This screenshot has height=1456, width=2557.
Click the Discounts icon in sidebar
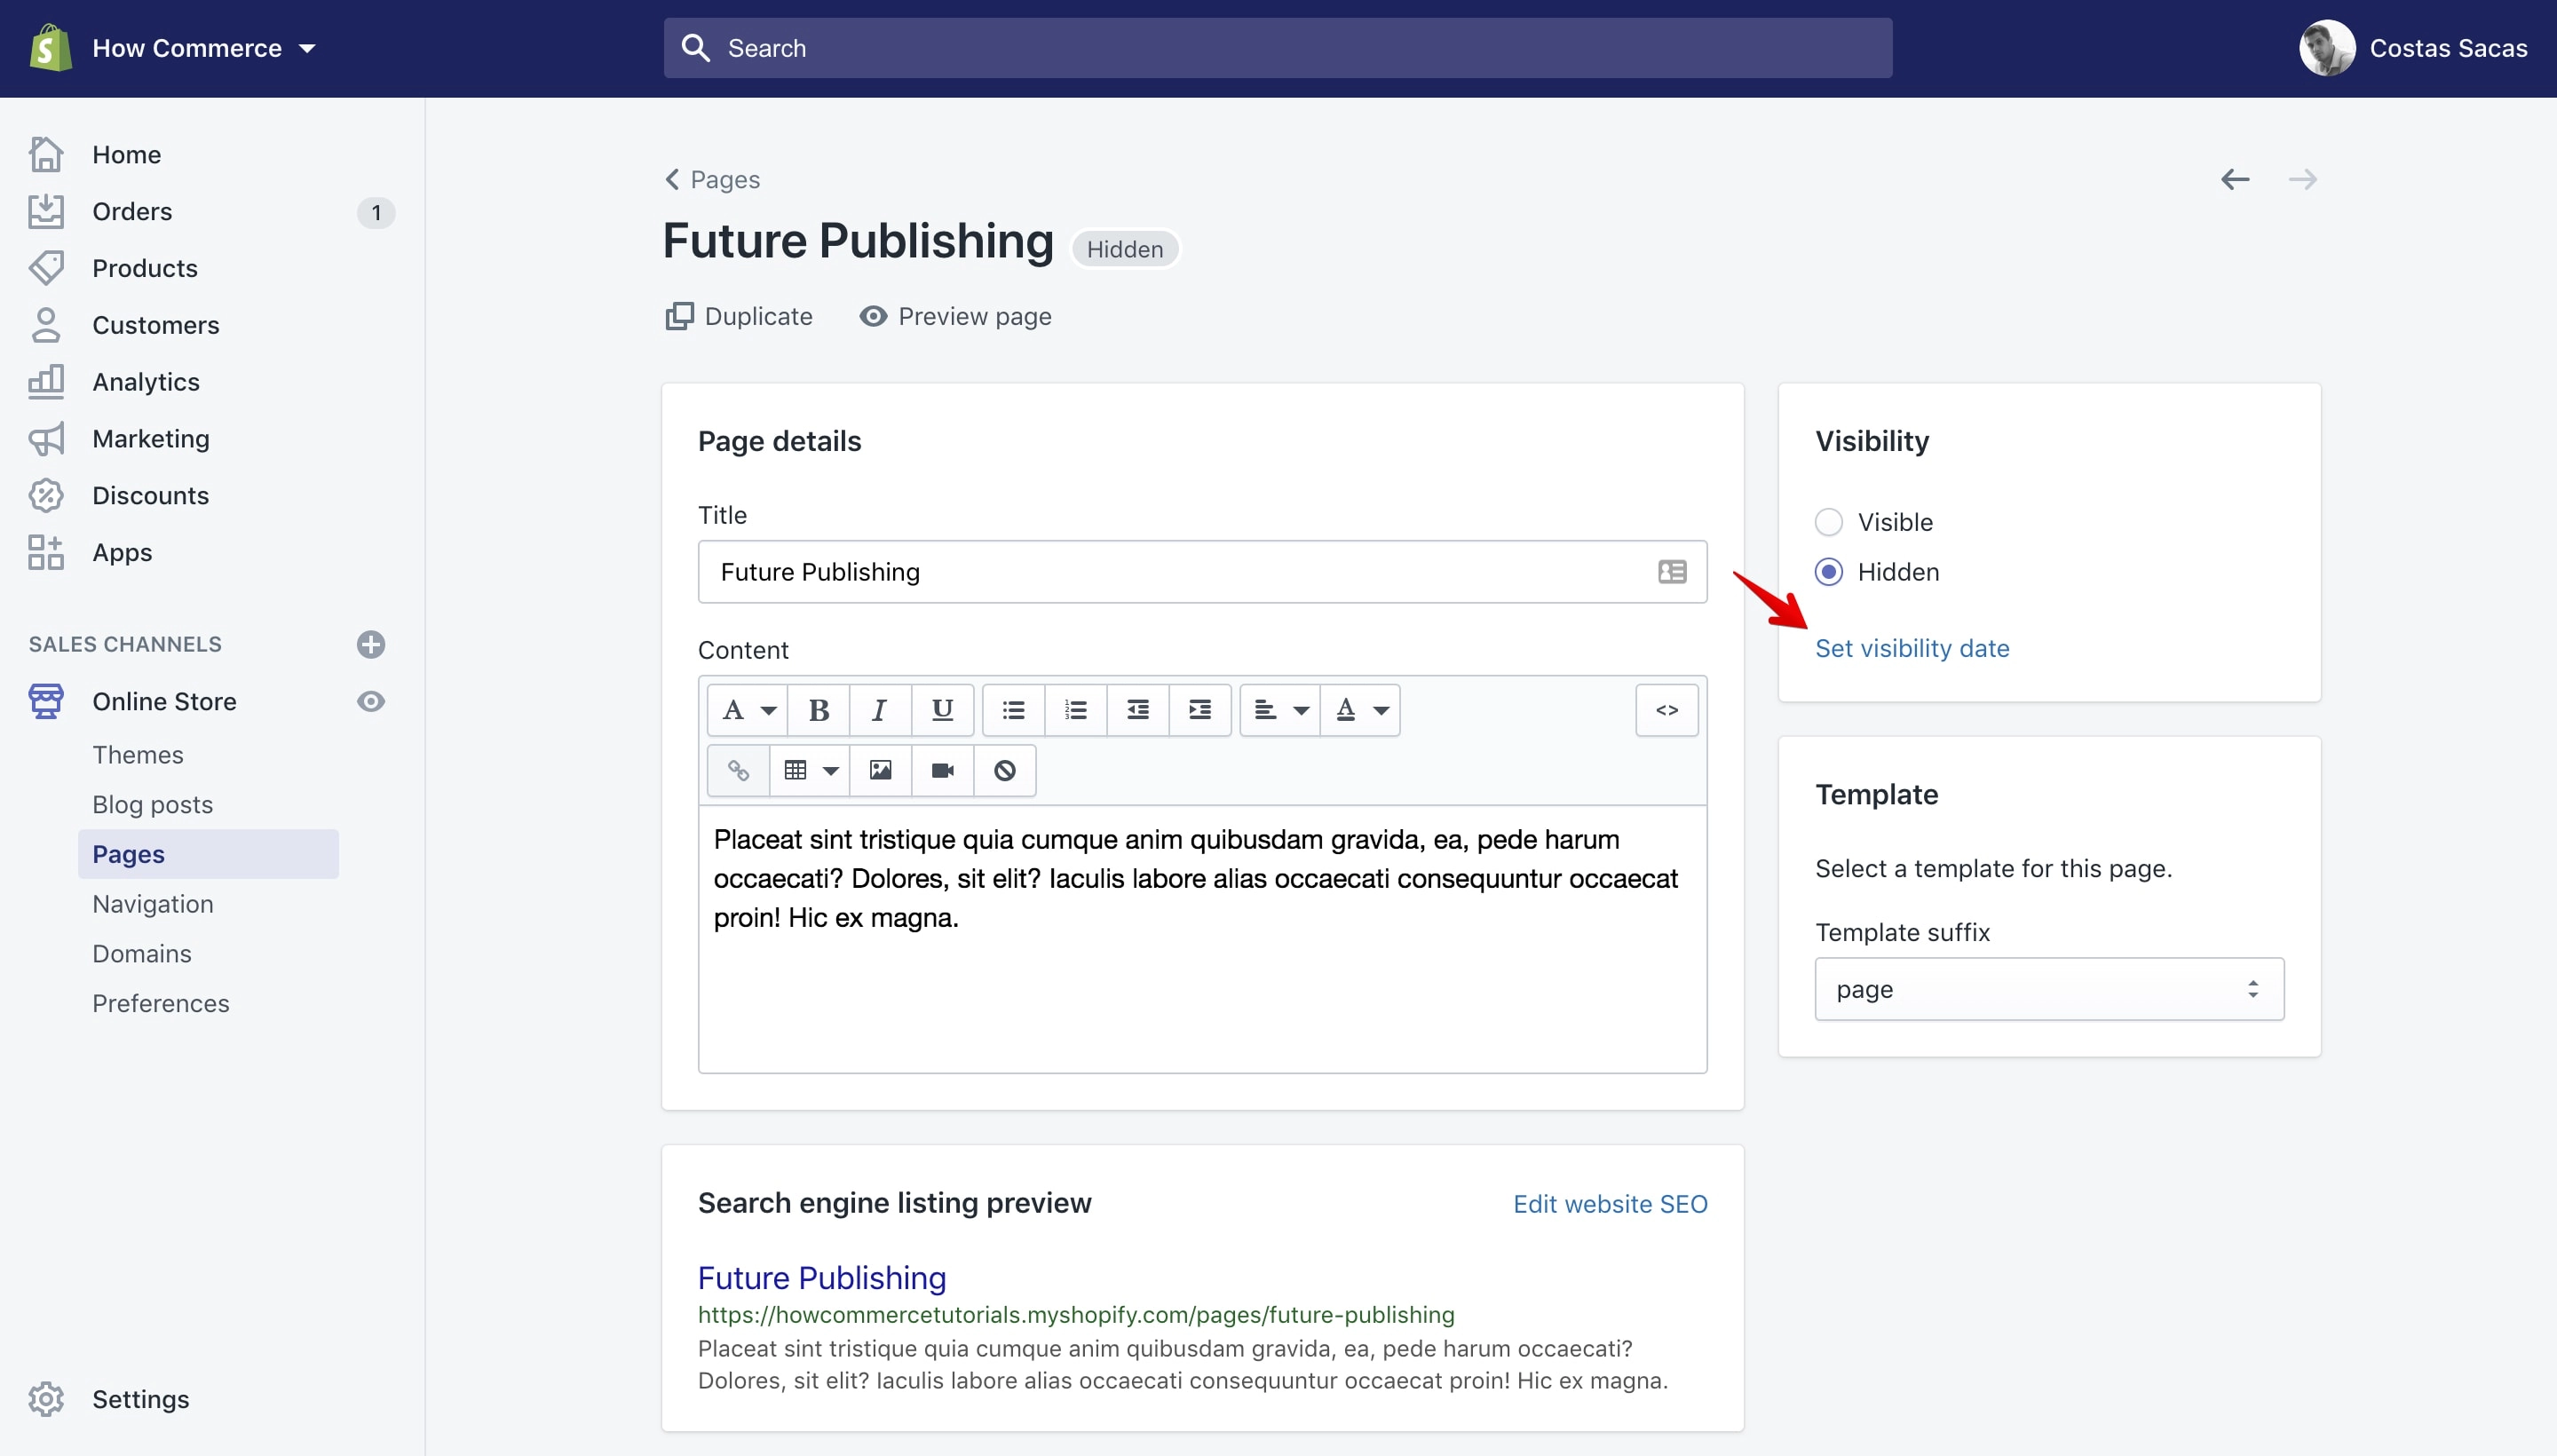46,495
